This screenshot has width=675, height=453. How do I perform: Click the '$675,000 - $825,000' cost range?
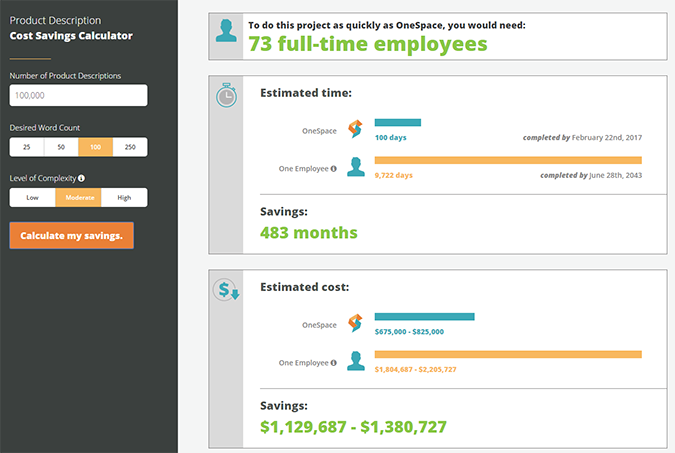click(x=409, y=332)
